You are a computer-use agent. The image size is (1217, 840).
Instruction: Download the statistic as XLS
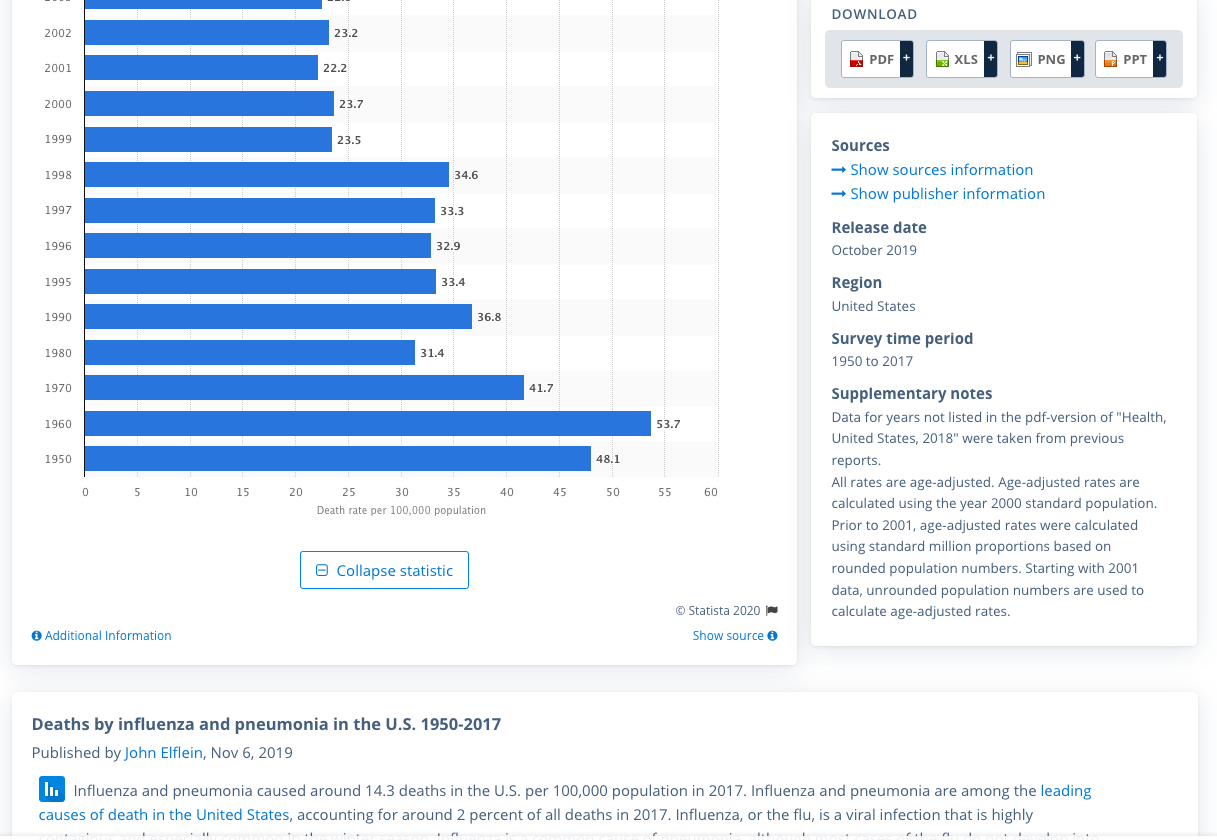(x=955, y=60)
